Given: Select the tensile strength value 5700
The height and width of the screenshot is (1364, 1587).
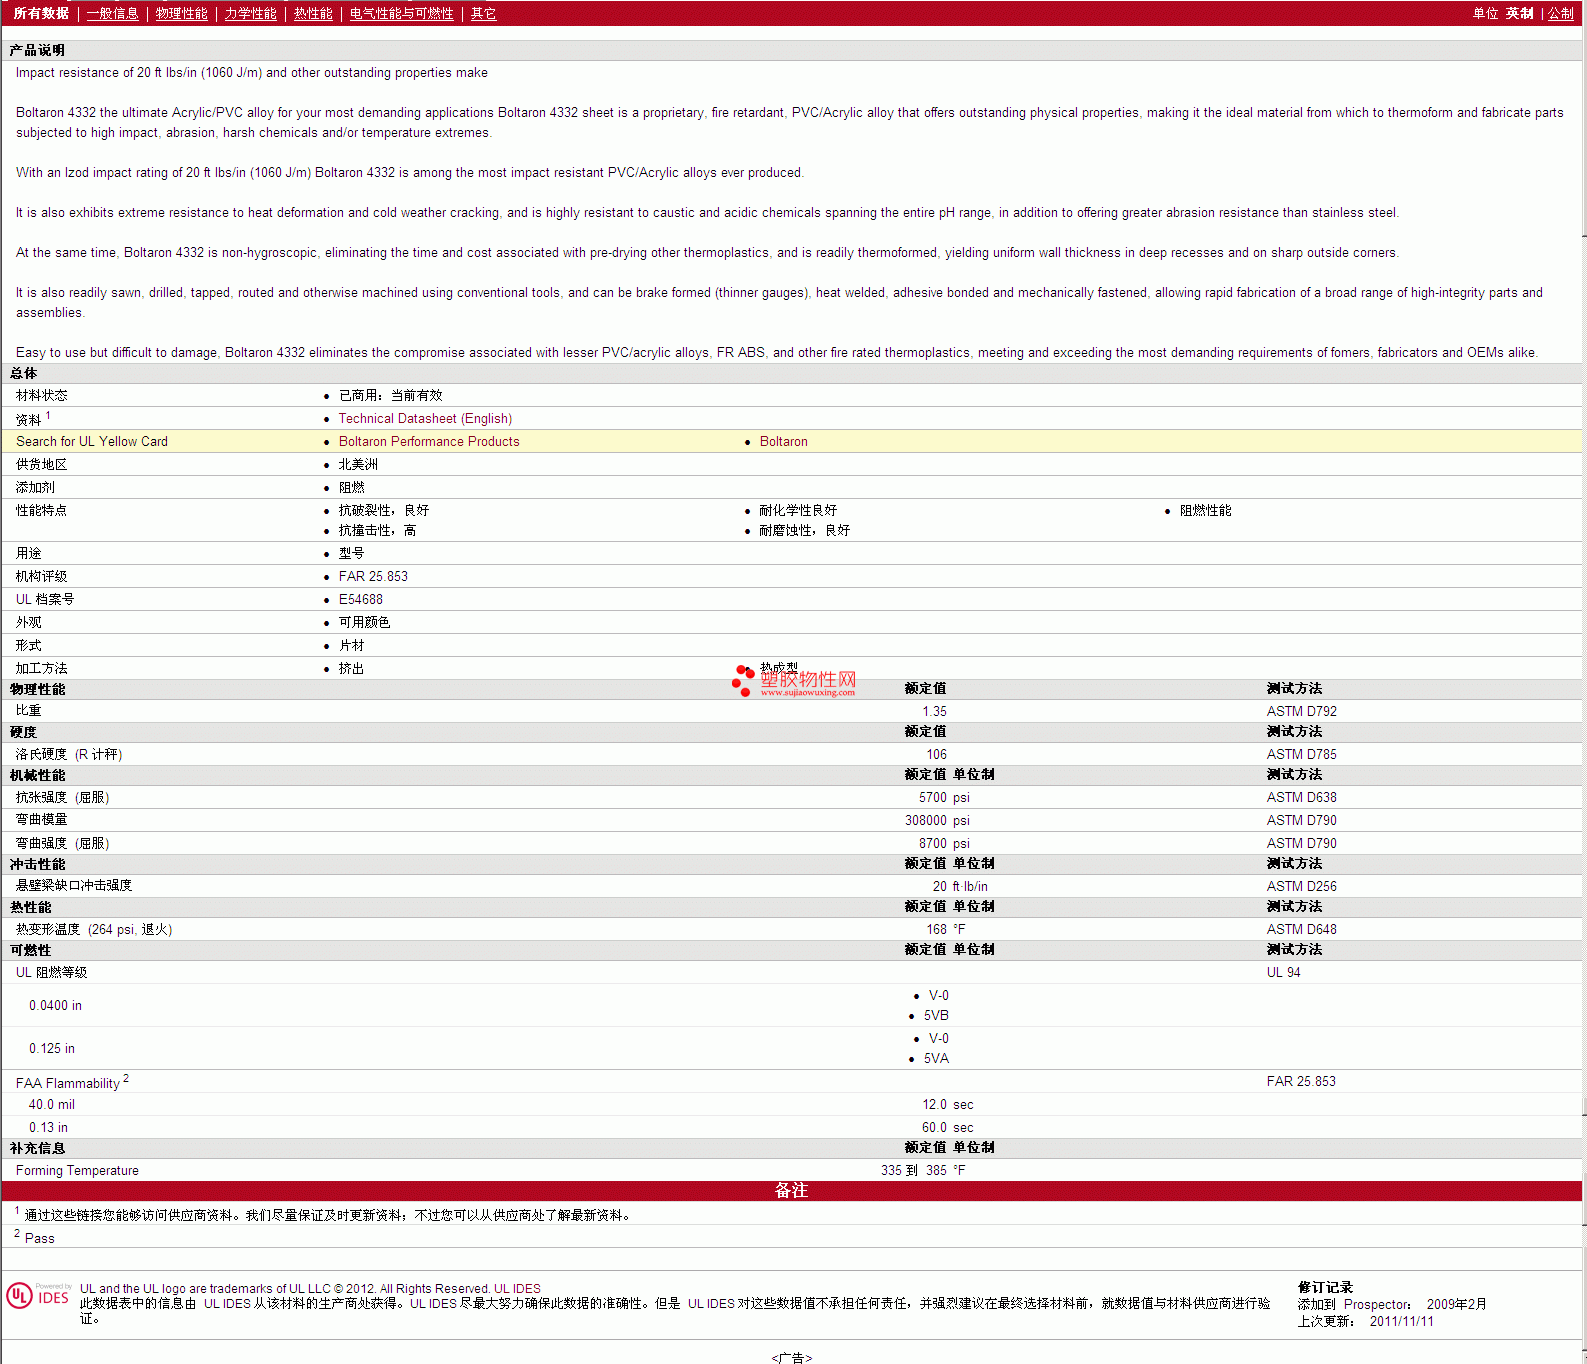Looking at the screenshot, I should pyautogui.click(x=933, y=797).
